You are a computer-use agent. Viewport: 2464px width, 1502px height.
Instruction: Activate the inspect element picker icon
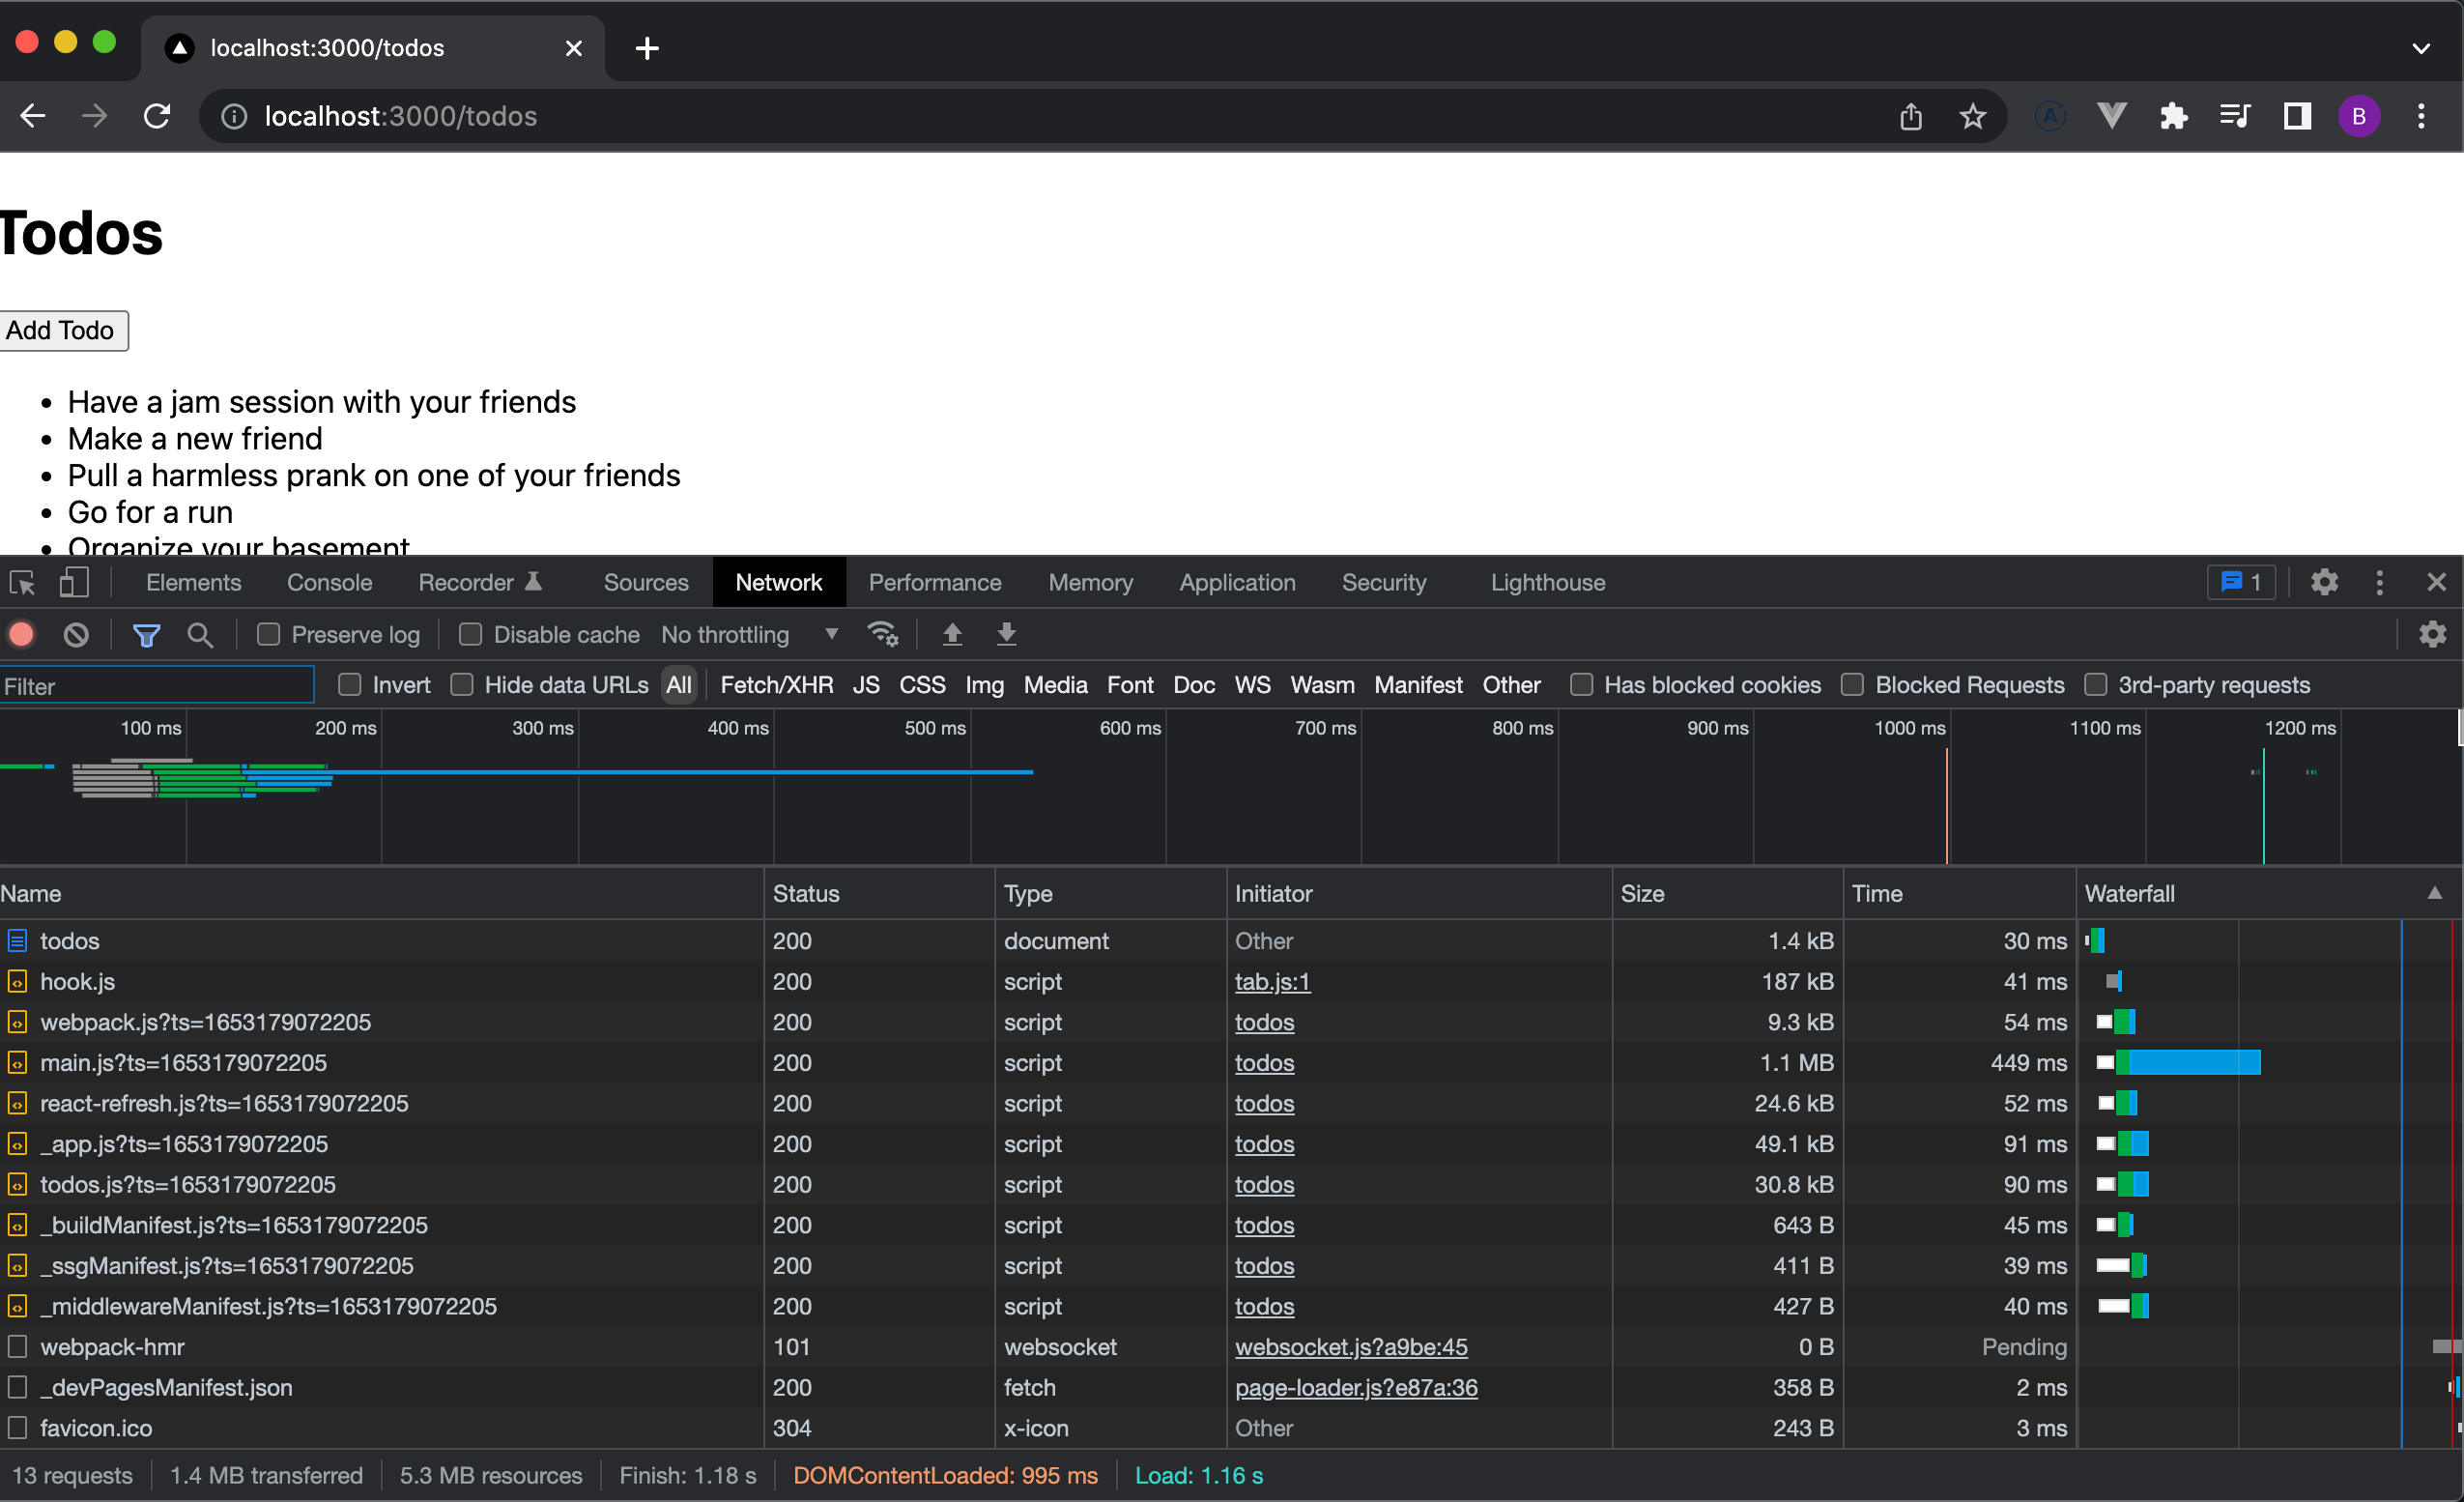click(x=22, y=583)
